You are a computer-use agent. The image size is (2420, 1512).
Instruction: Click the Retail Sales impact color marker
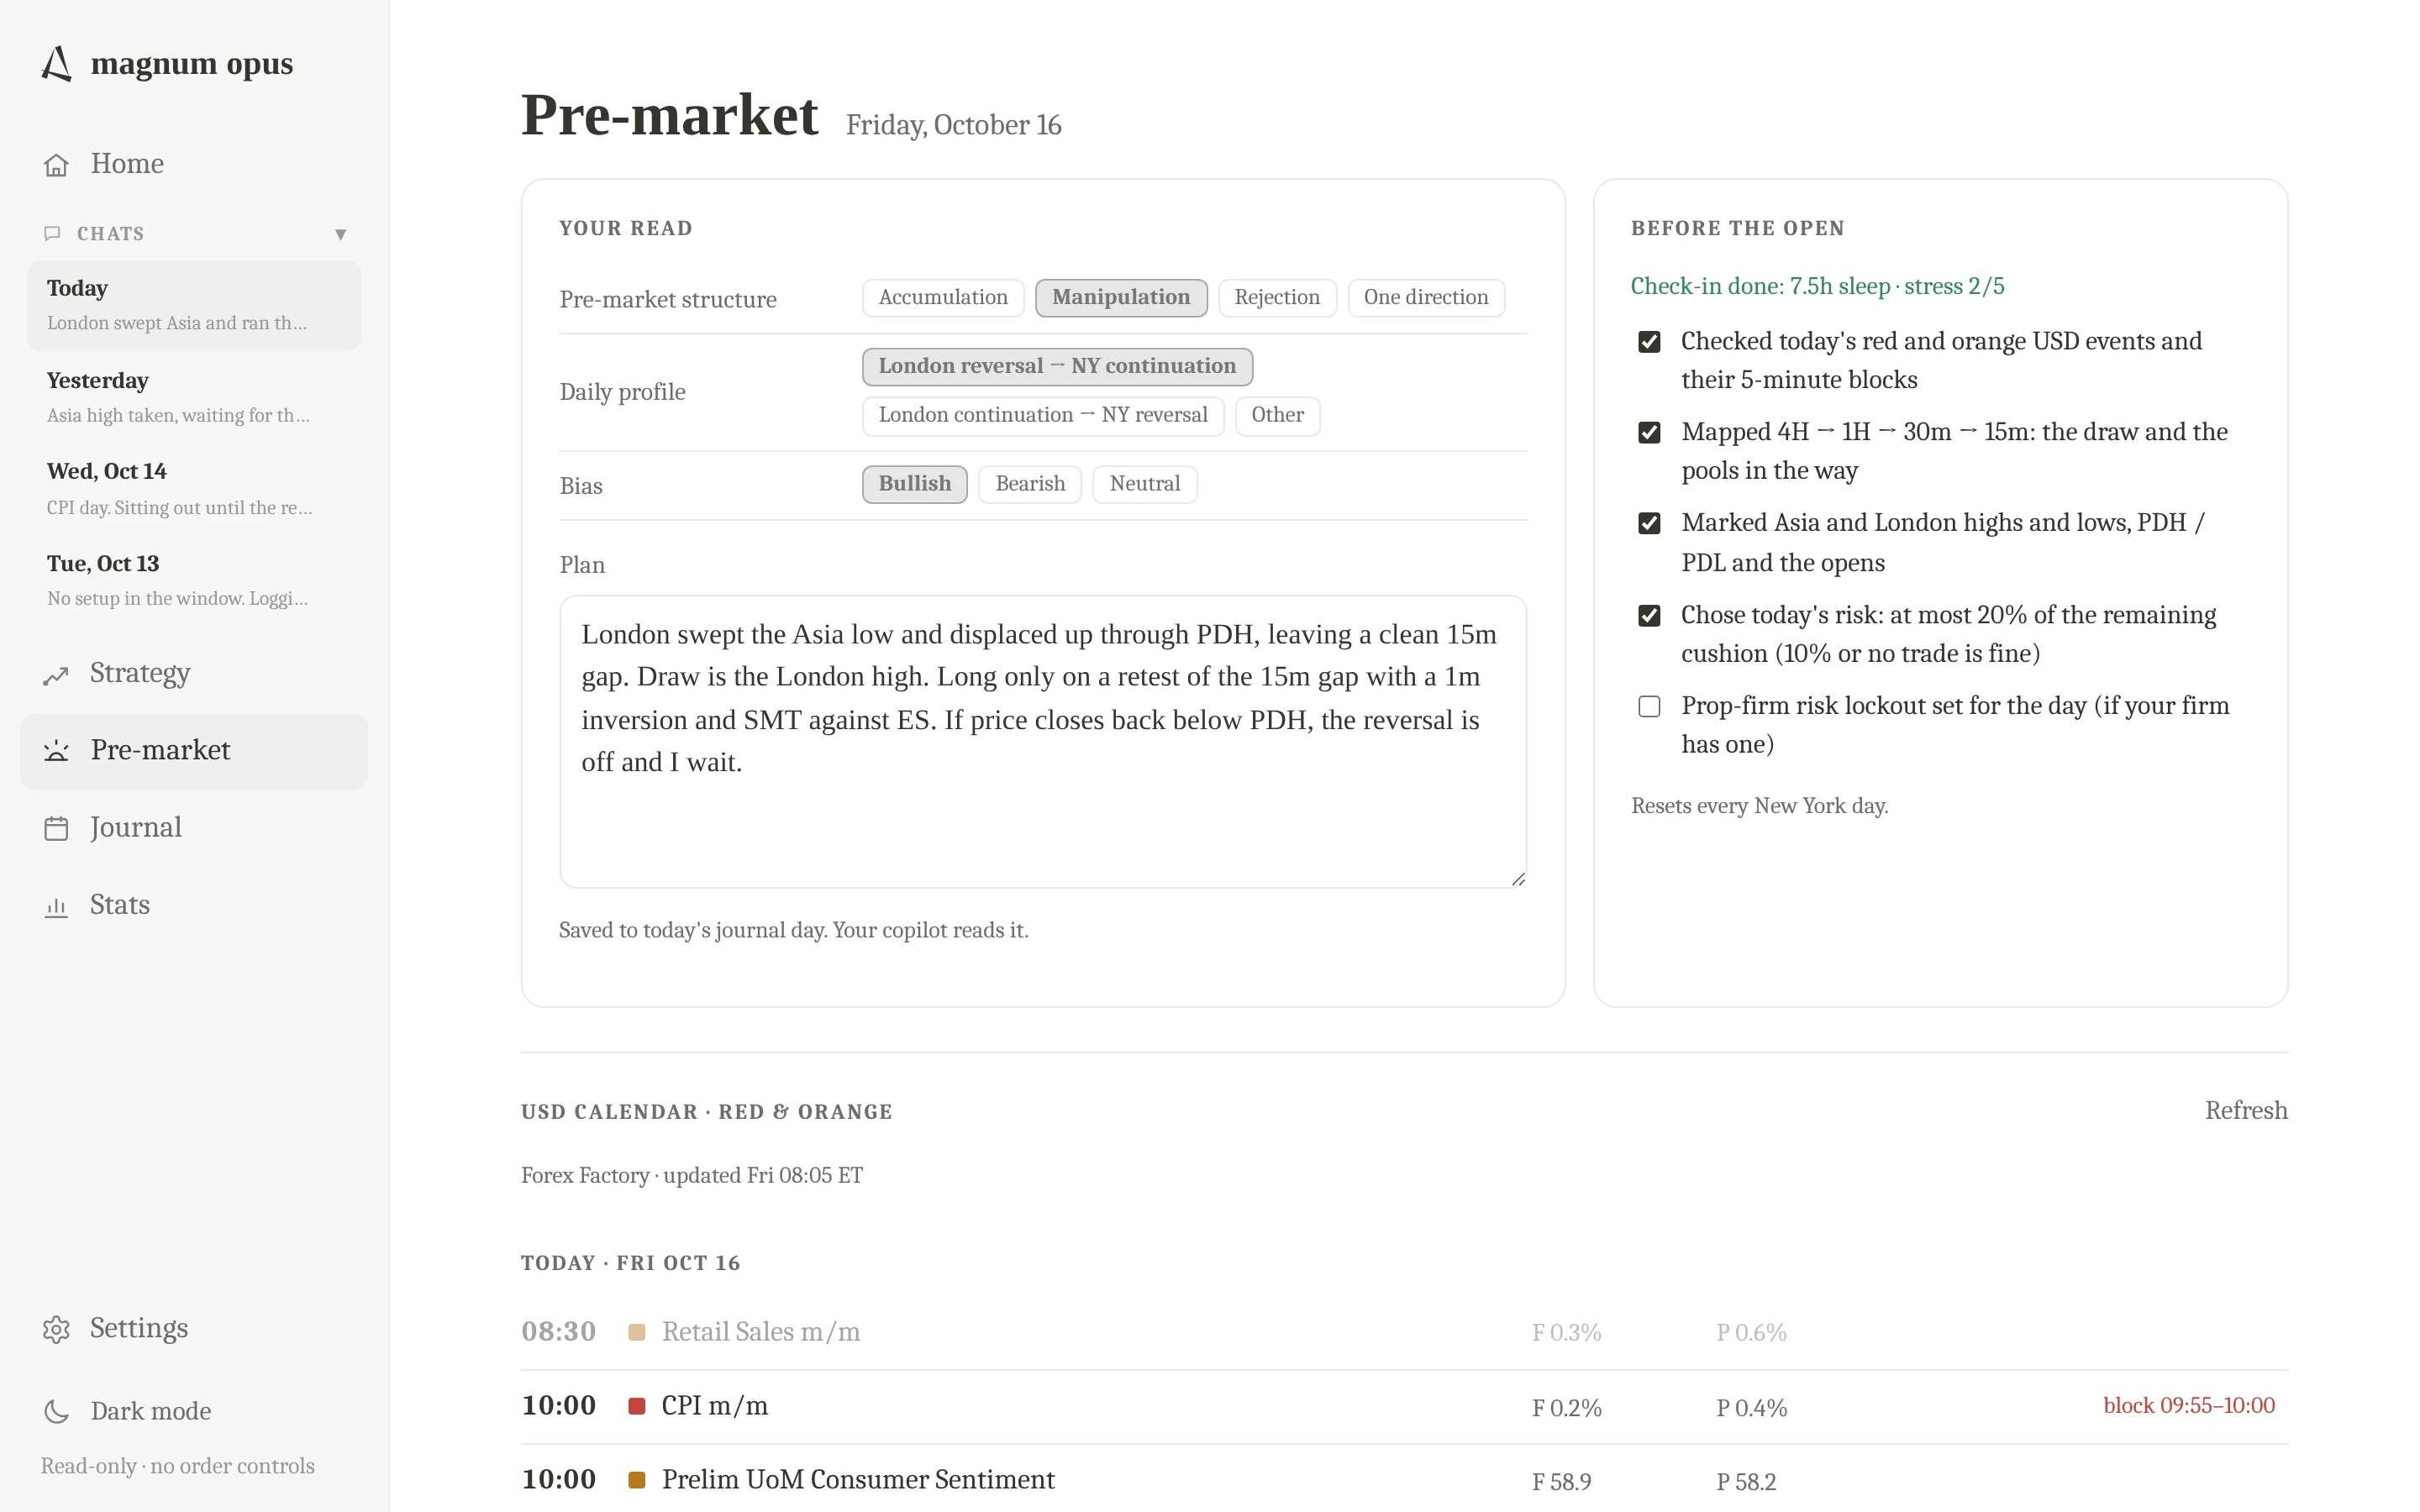[x=636, y=1333]
